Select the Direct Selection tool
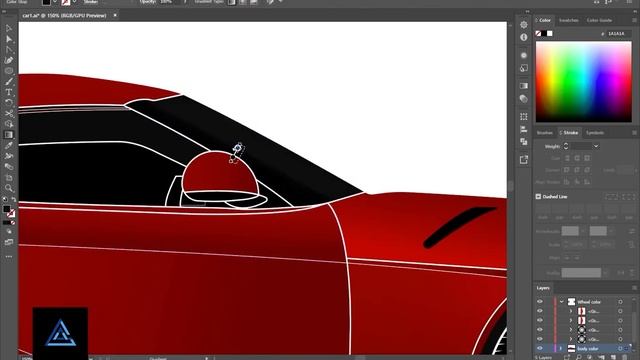 tap(9, 39)
